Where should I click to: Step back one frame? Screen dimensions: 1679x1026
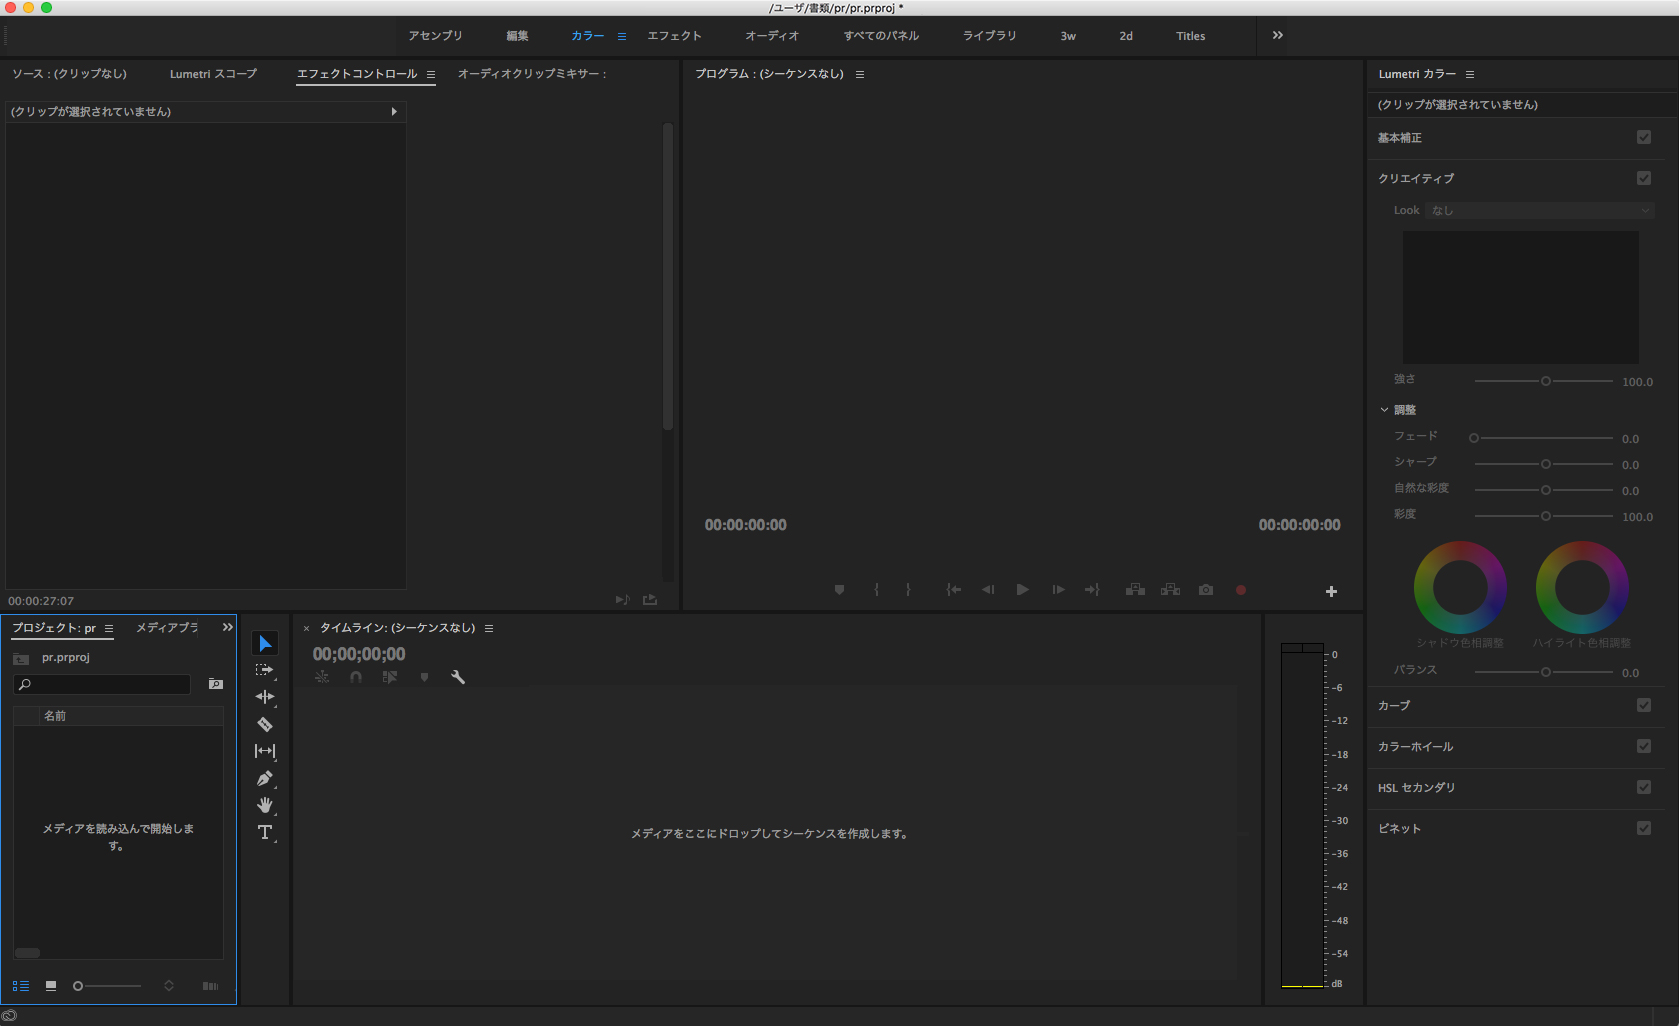click(x=988, y=590)
